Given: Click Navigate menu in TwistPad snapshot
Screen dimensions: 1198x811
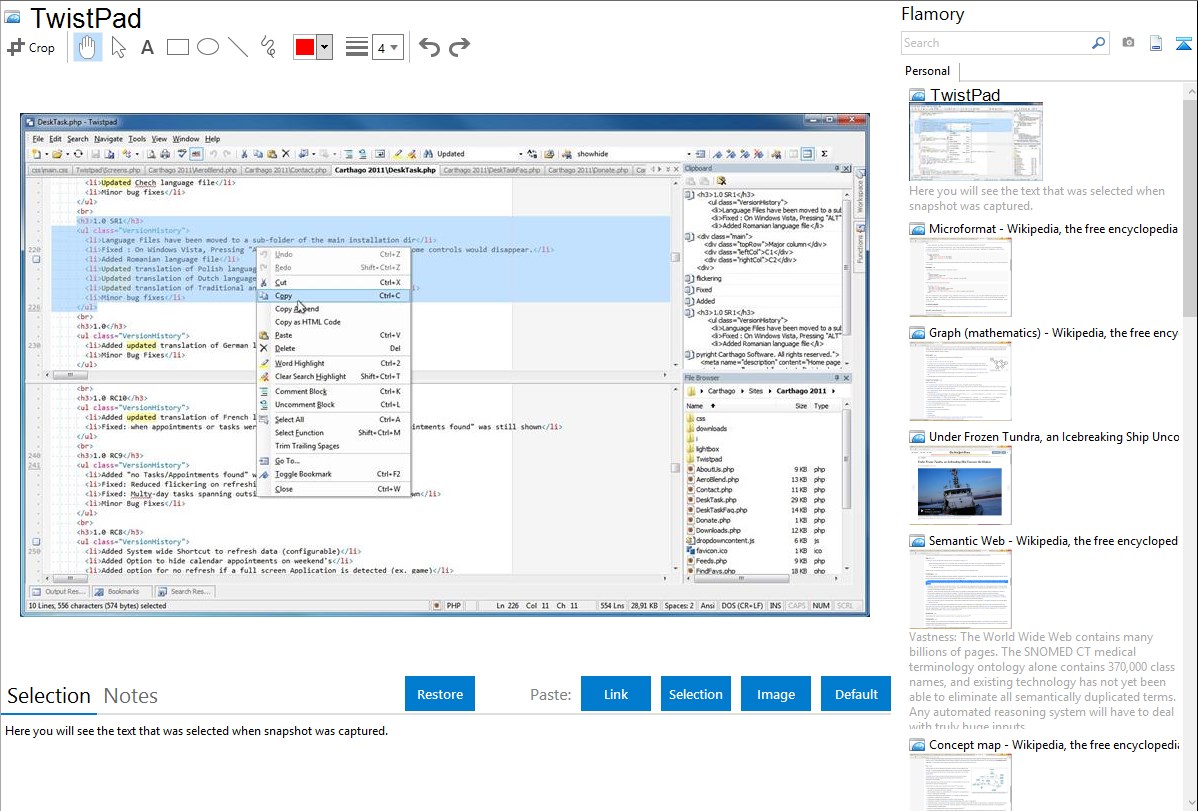Looking at the screenshot, I should coord(108,139).
